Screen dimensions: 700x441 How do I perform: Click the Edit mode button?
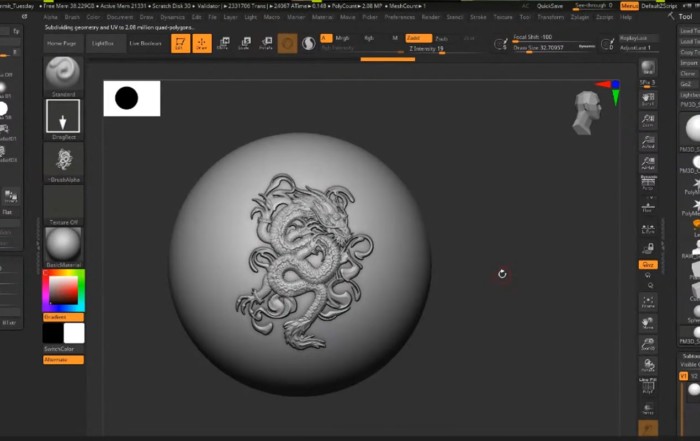click(180, 43)
